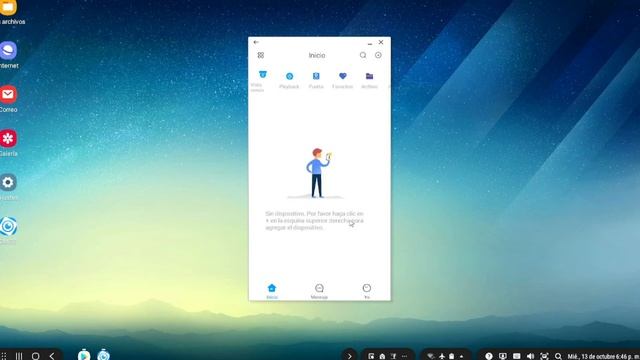This screenshot has width=640, height=360.
Task: Open the Puerta door icon
Action: (316, 76)
